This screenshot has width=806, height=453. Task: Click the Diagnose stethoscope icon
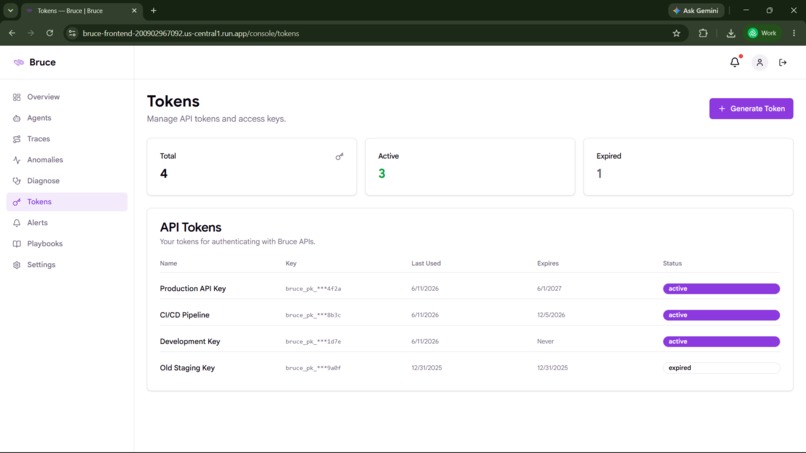pos(16,181)
